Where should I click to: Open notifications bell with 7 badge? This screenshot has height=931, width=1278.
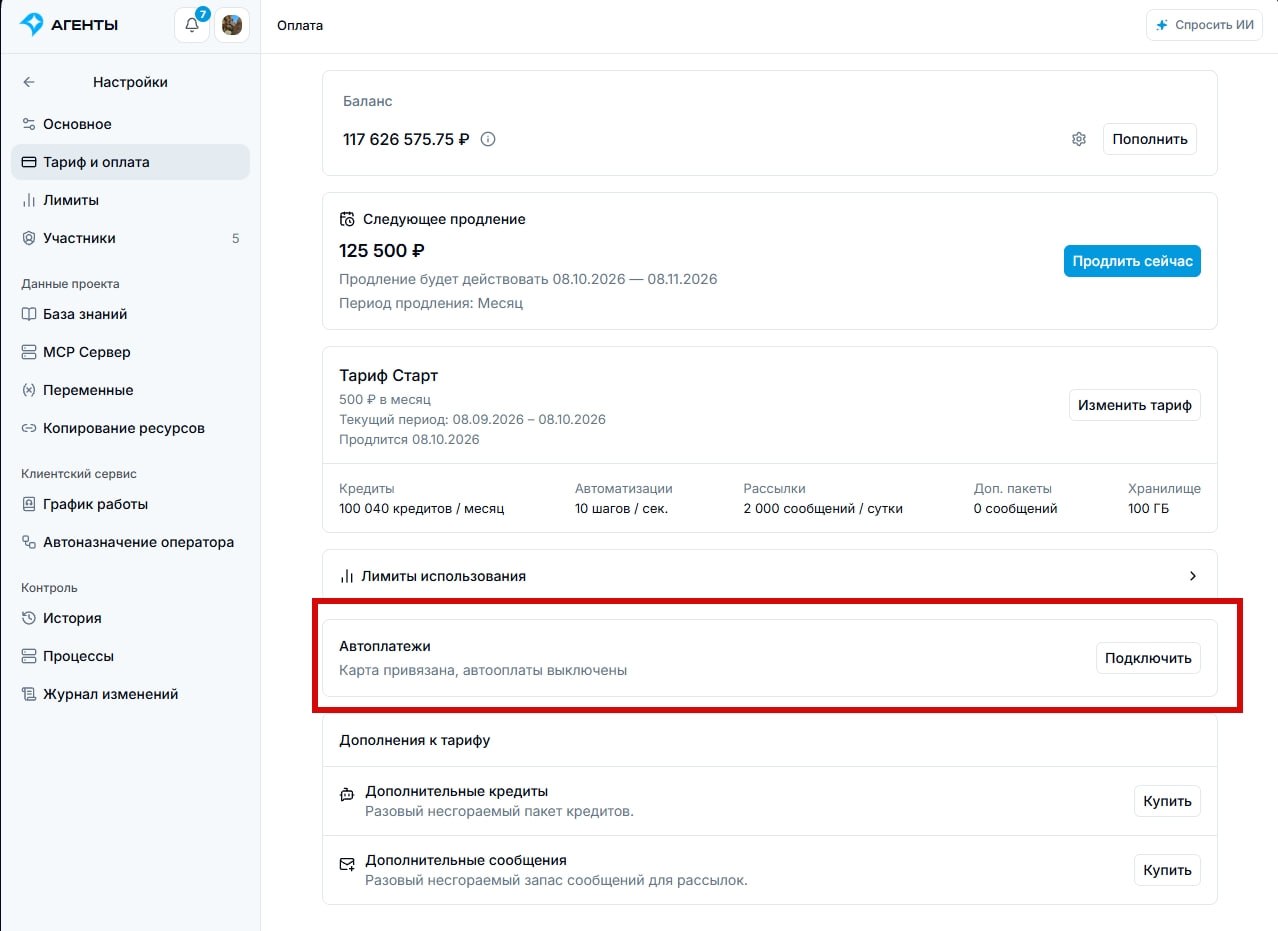192,25
